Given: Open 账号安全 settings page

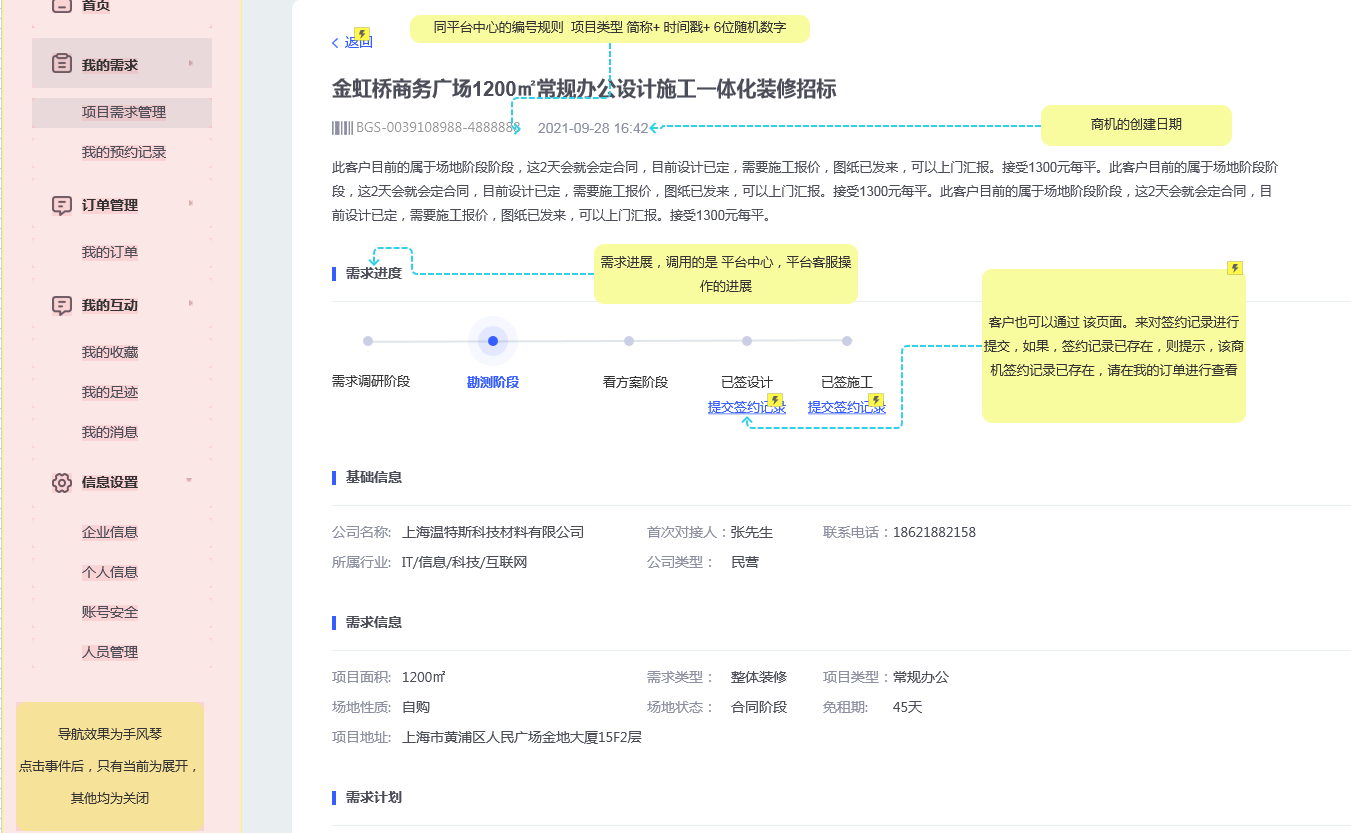Looking at the screenshot, I should (110, 612).
